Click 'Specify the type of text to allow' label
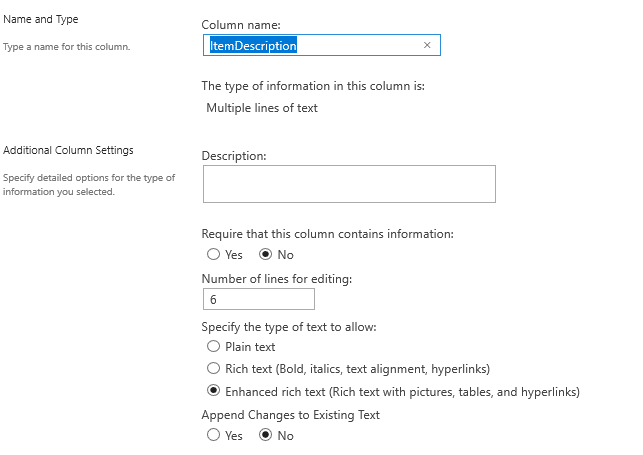The height and width of the screenshot is (455, 643). coord(289,327)
